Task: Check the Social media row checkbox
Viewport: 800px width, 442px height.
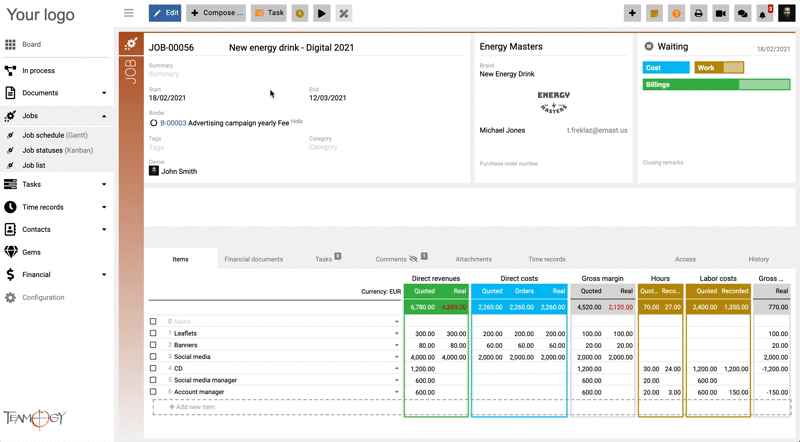Action: point(153,356)
